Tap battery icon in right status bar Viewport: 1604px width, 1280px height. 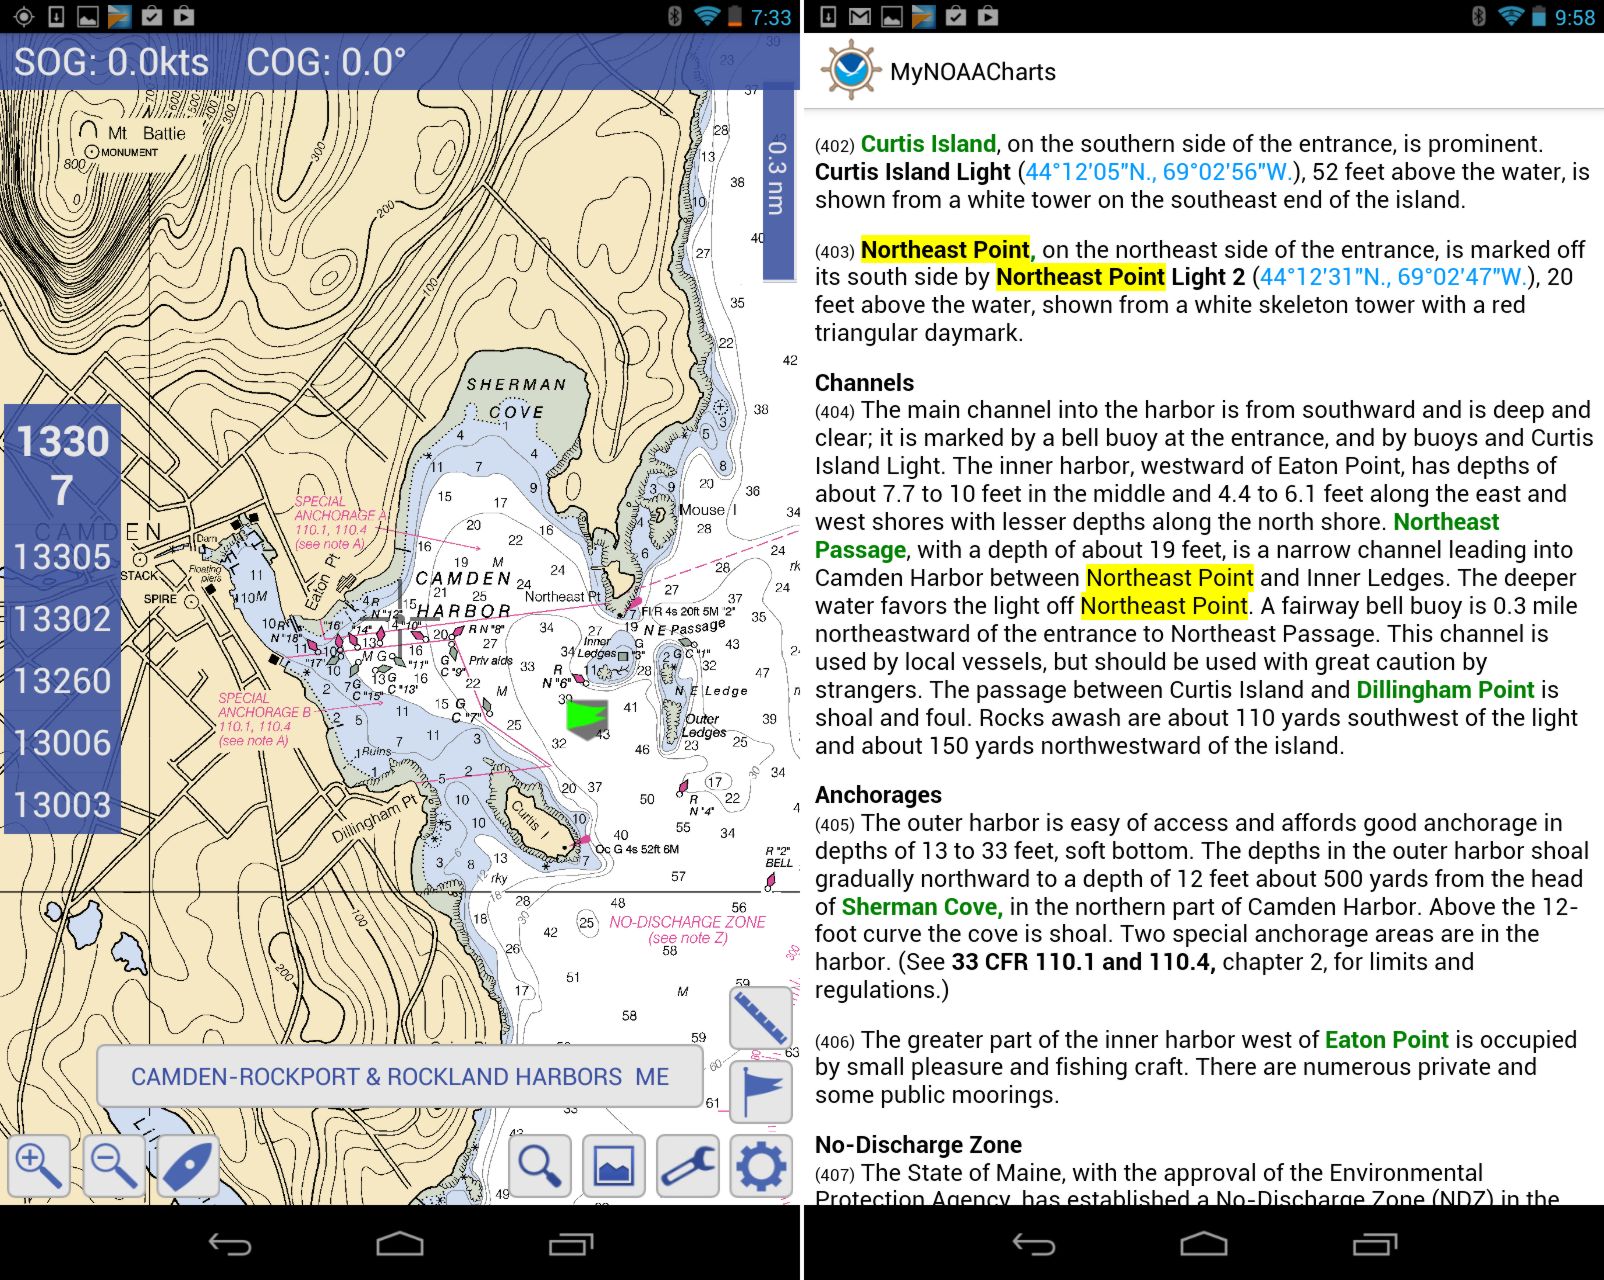tap(1539, 16)
